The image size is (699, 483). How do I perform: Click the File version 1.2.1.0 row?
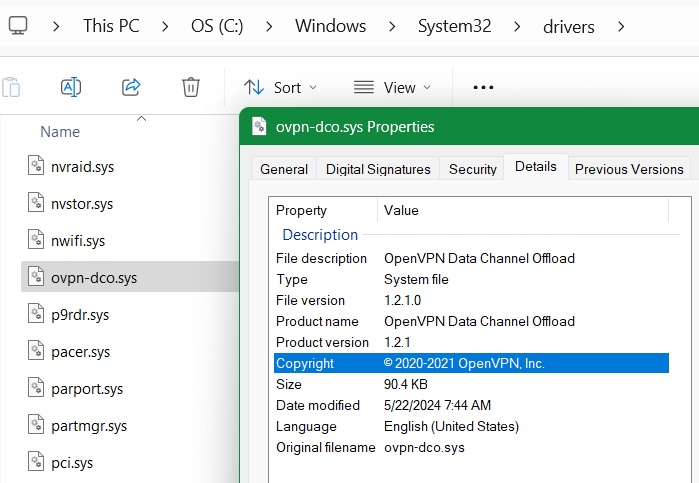click(x=471, y=300)
